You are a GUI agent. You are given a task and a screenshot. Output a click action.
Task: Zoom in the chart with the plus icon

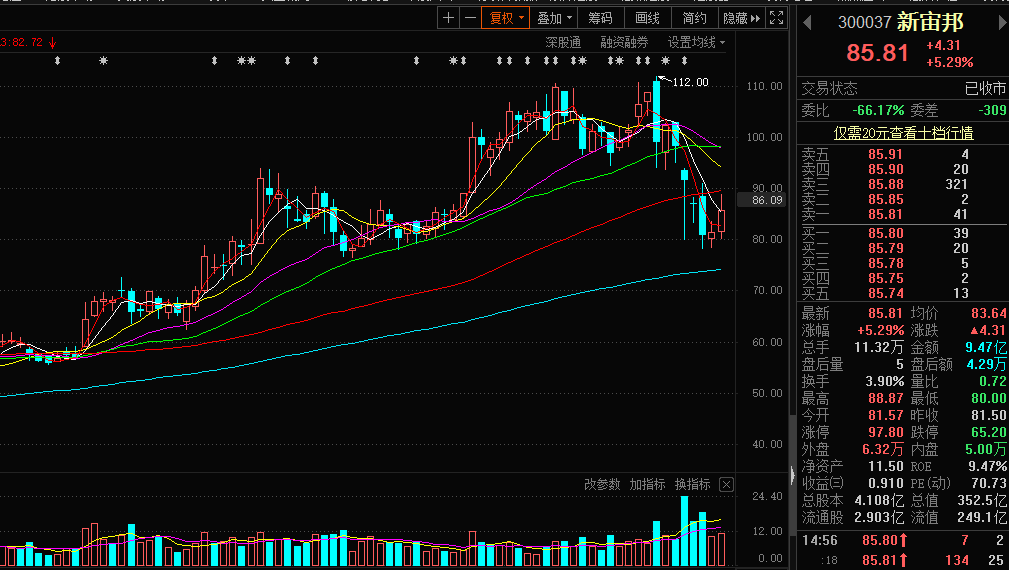(449, 18)
